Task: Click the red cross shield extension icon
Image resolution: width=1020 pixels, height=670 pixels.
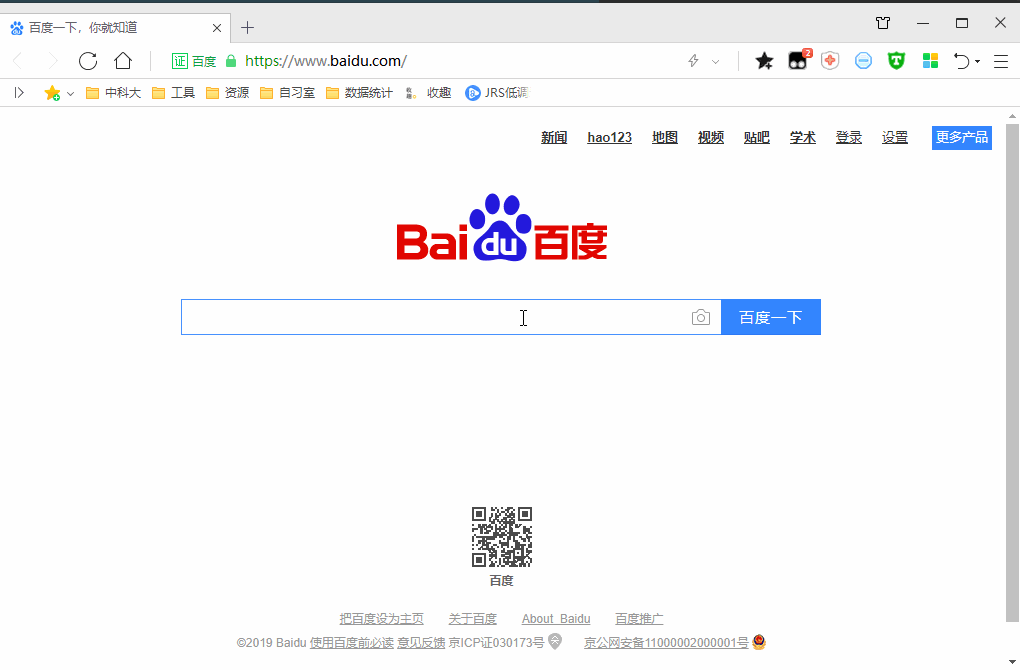Action: (x=830, y=61)
